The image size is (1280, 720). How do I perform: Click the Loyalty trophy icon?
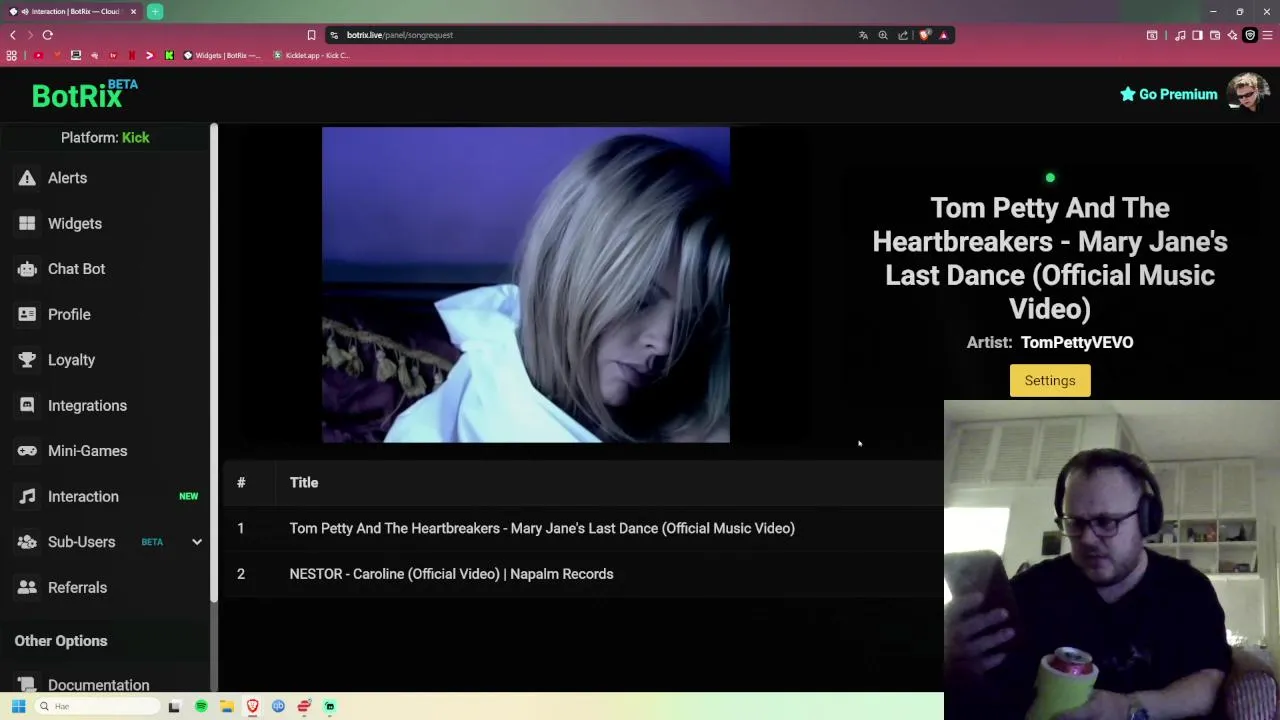coord(27,360)
